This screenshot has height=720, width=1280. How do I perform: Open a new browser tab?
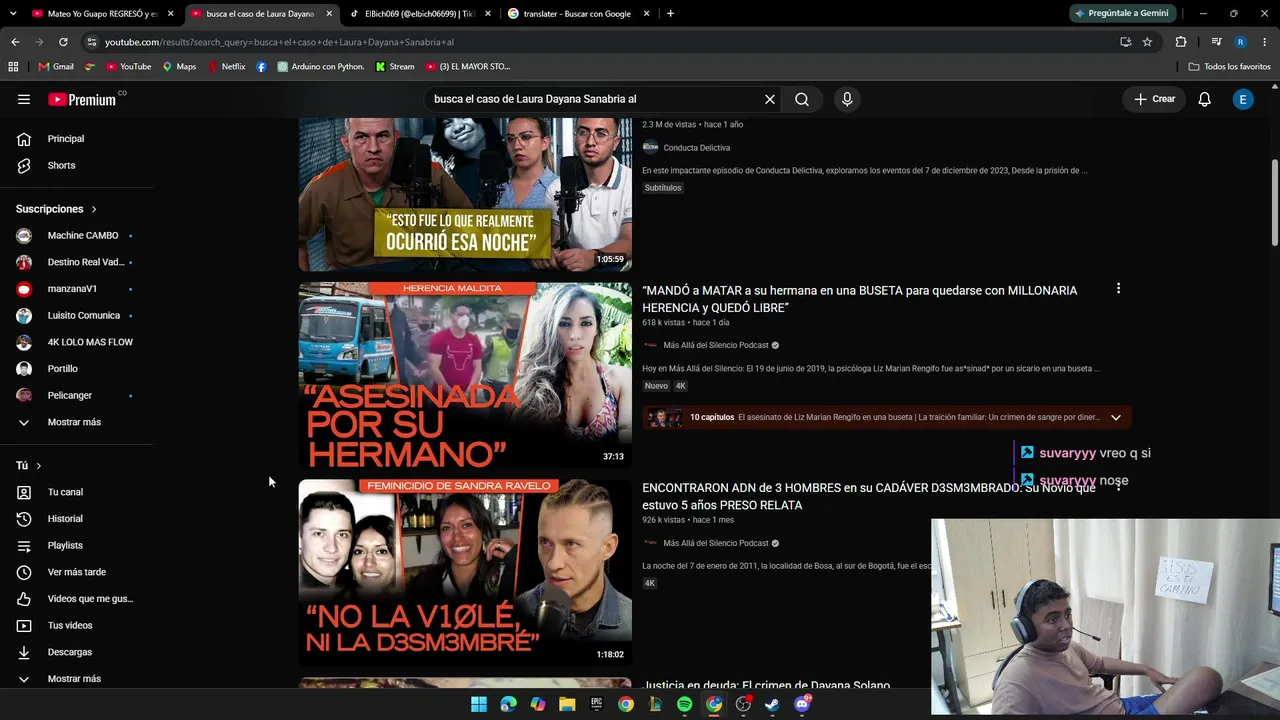click(x=670, y=14)
